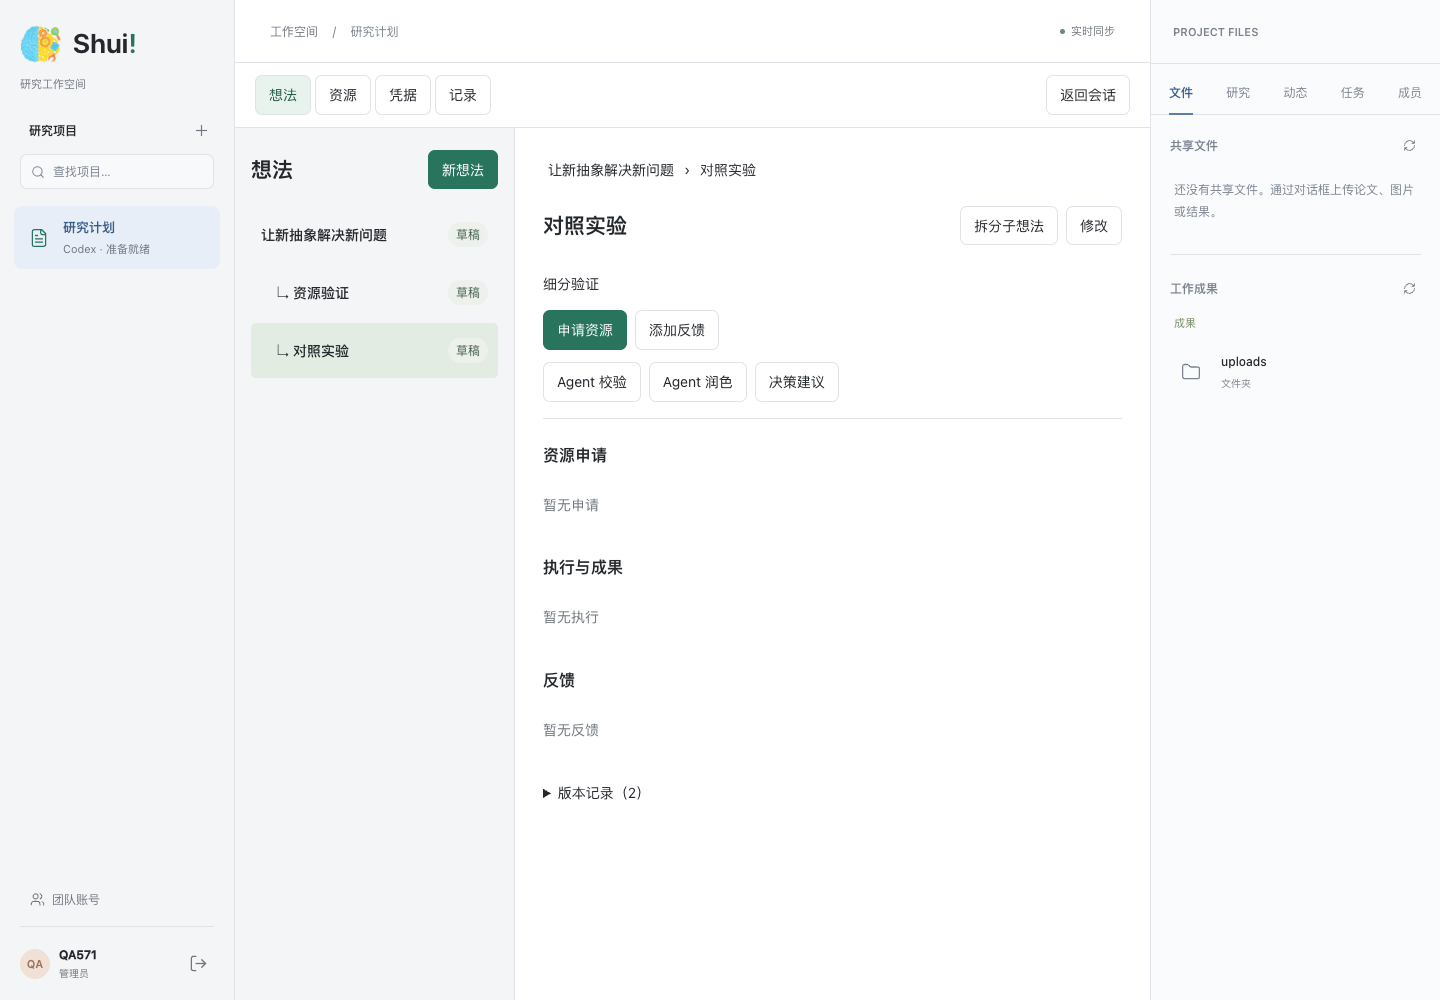This screenshot has height=1000, width=1440.
Task: Open the 凭据 tab
Action: click(x=403, y=95)
